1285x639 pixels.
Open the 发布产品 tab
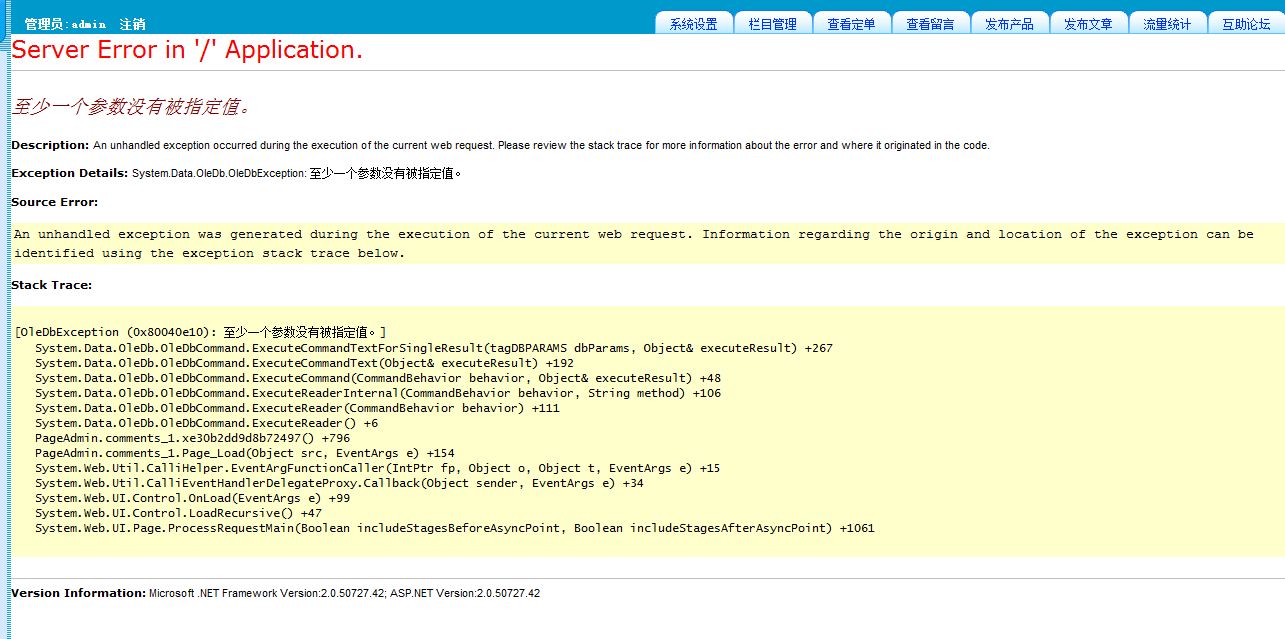tap(1009, 24)
